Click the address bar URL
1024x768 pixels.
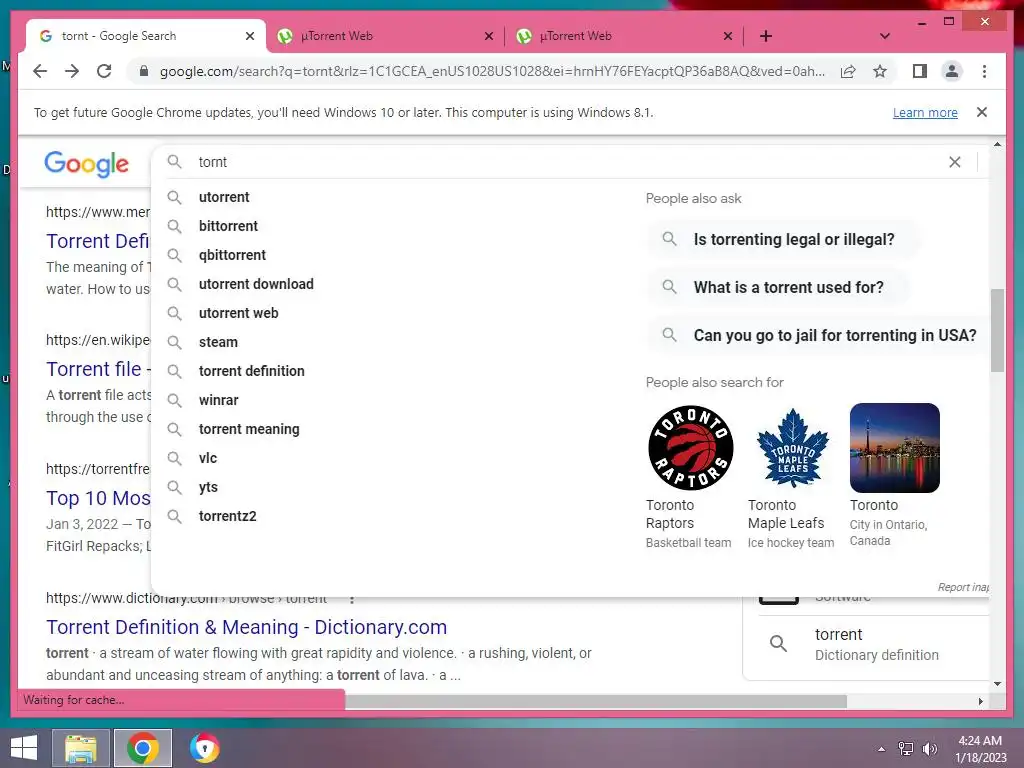(x=491, y=71)
